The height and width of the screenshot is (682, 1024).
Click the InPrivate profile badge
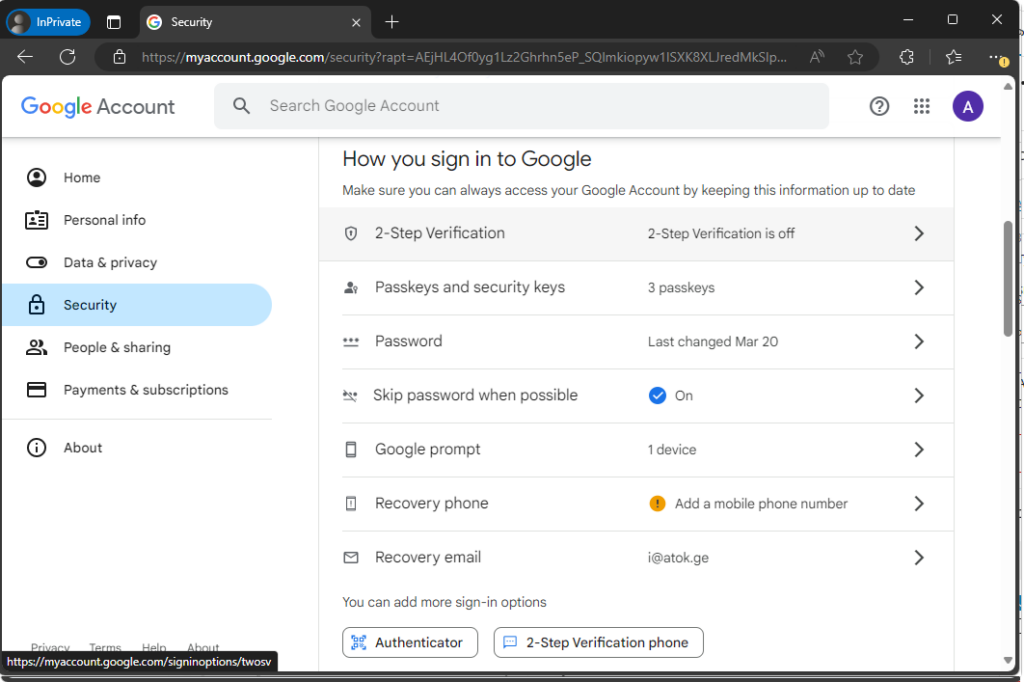[x=48, y=22]
